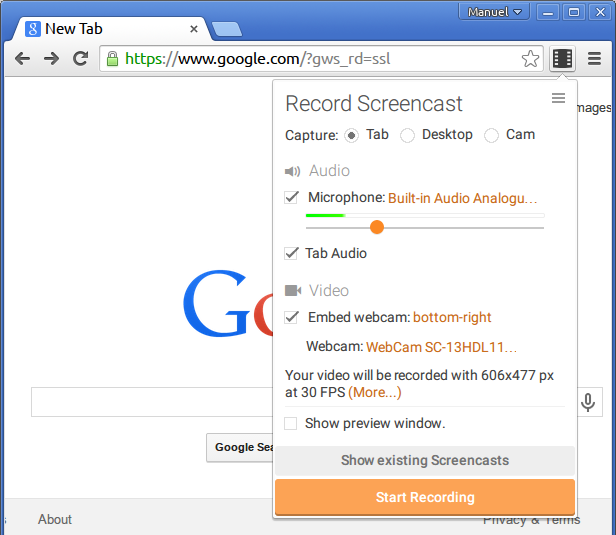
Task: Click the Google logo
Action: click(x=228, y=303)
